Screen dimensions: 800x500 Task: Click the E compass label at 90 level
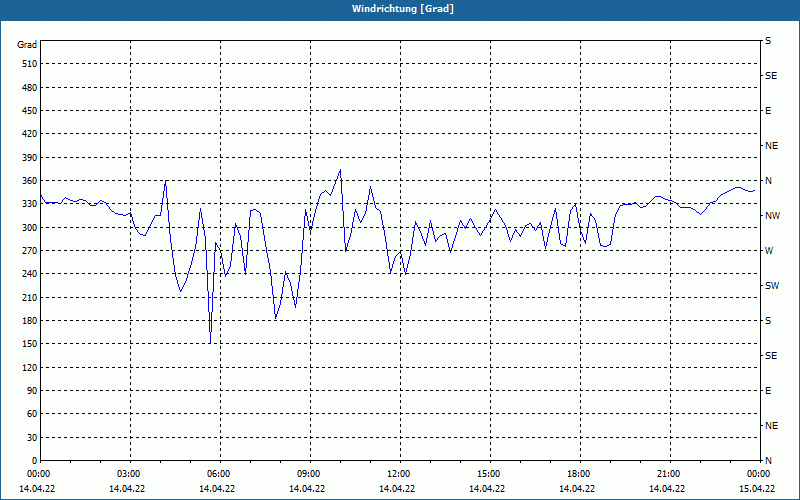[768, 391]
